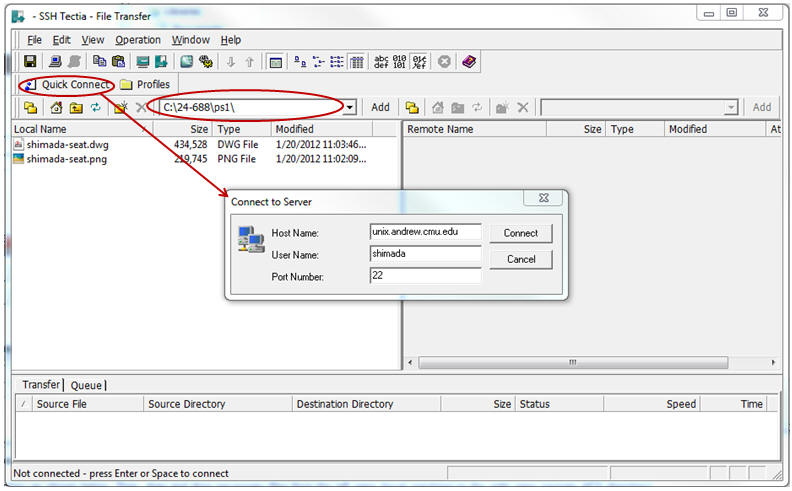
Task: Click greyed Add button beside remote path
Action: tap(762, 107)
